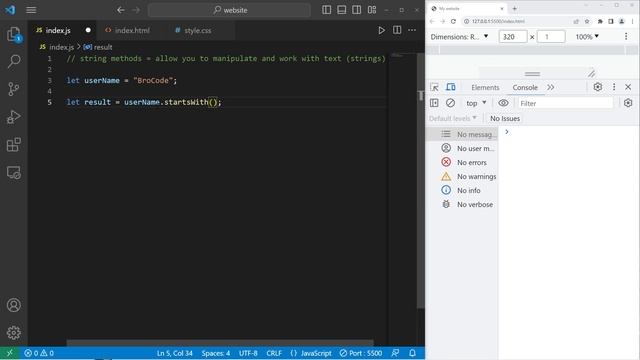Open the Run and Debug view
This screenshot has width=640, height=360.
[x=14, y=117]
